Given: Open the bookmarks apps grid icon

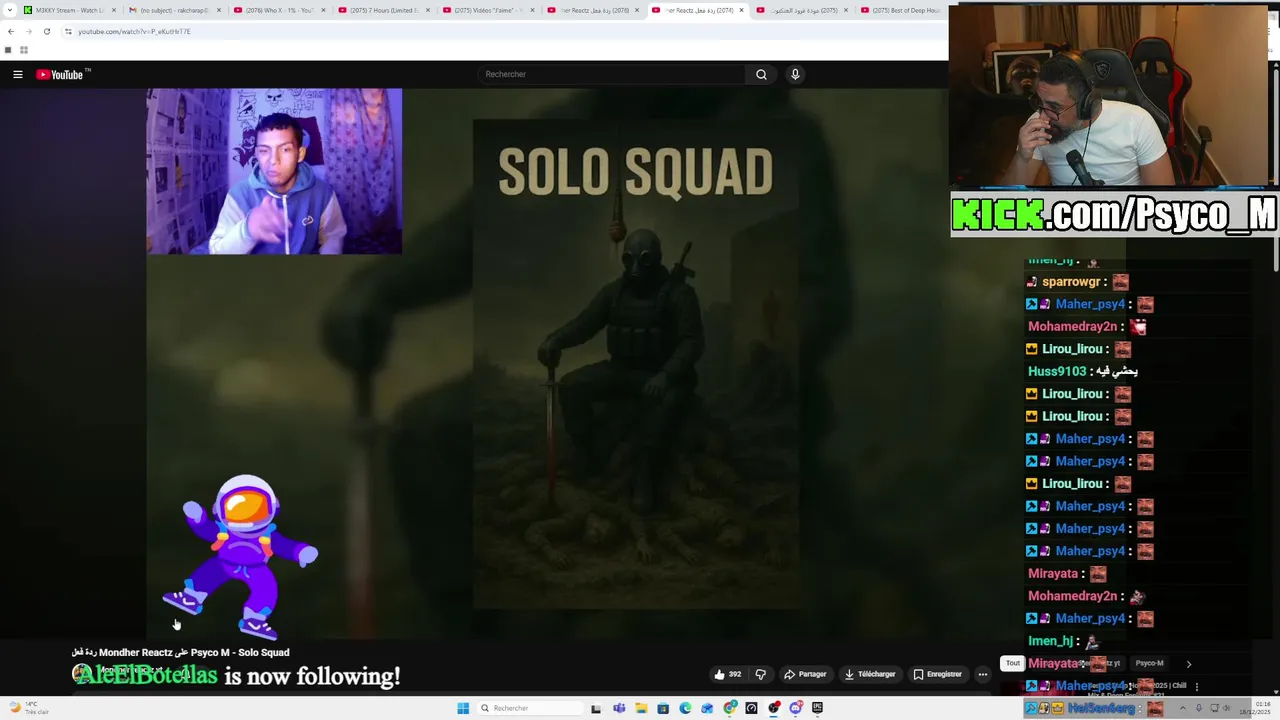Looking at the screenshot, I should click(24, 50).
